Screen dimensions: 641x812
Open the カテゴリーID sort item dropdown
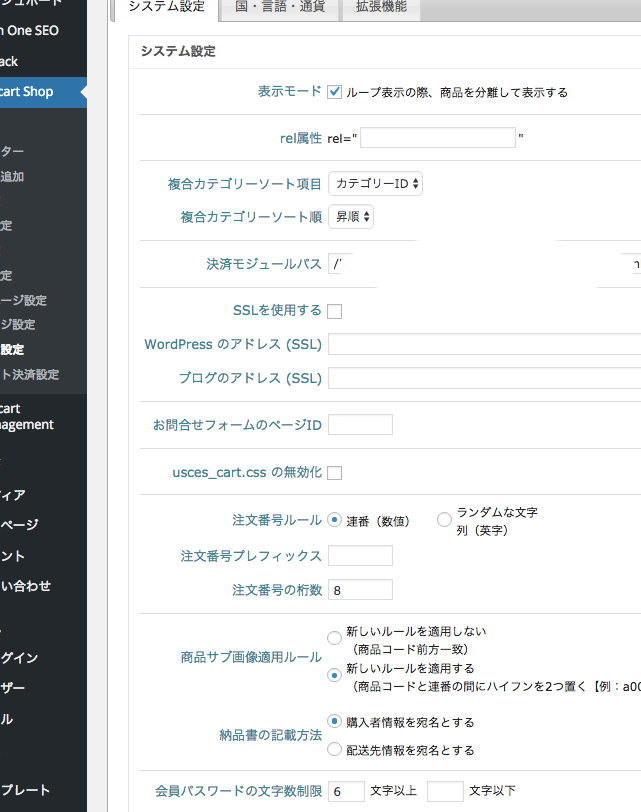[375, 184]
